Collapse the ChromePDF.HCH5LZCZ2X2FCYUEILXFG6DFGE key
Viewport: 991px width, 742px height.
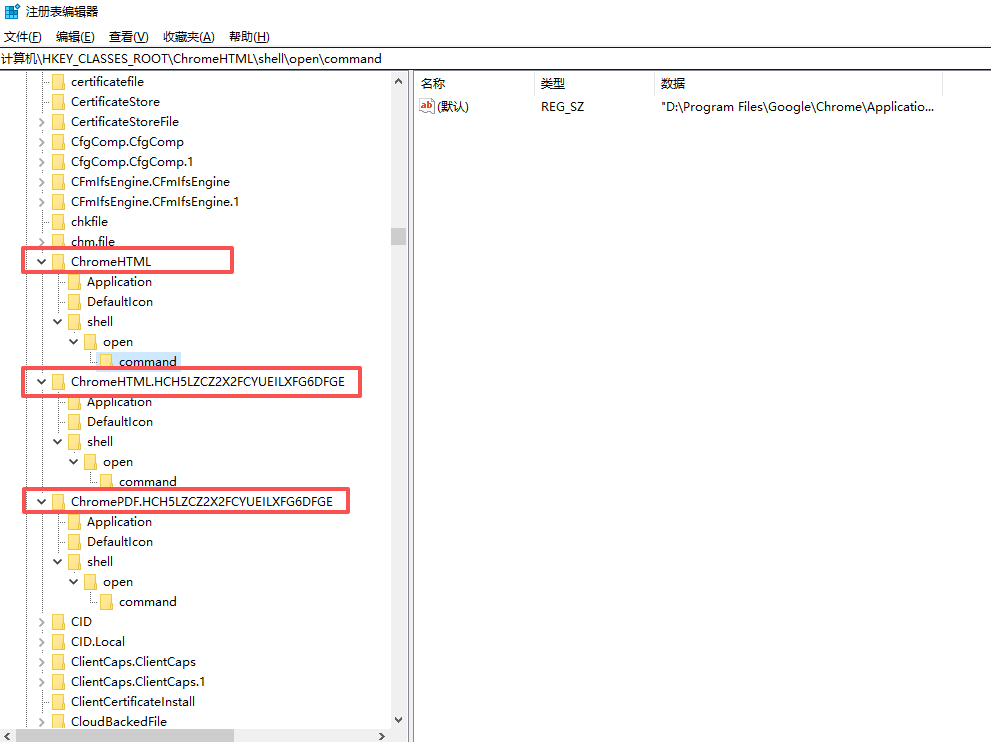pyautogui.click(x=42, y=502)
